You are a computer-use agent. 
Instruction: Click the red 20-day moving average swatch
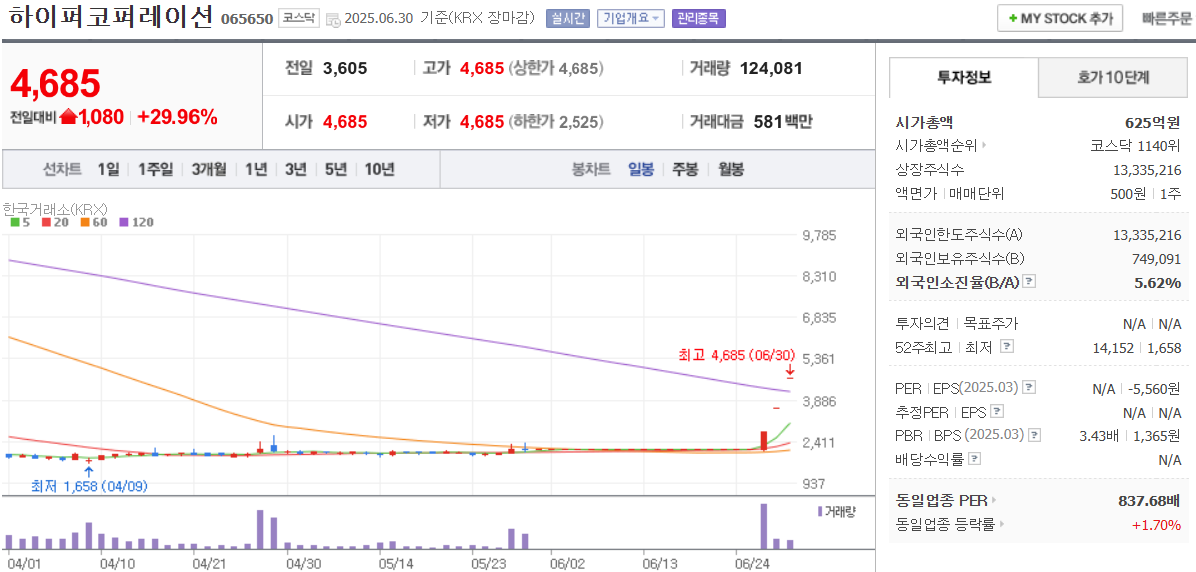tap(46, 223)
